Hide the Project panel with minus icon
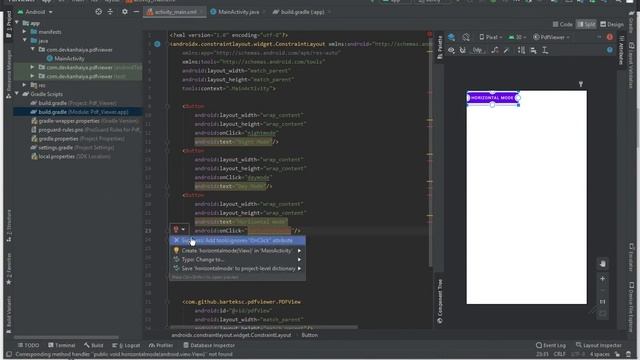Viewport: 640px width, 360px height. (x=136, y=12)
